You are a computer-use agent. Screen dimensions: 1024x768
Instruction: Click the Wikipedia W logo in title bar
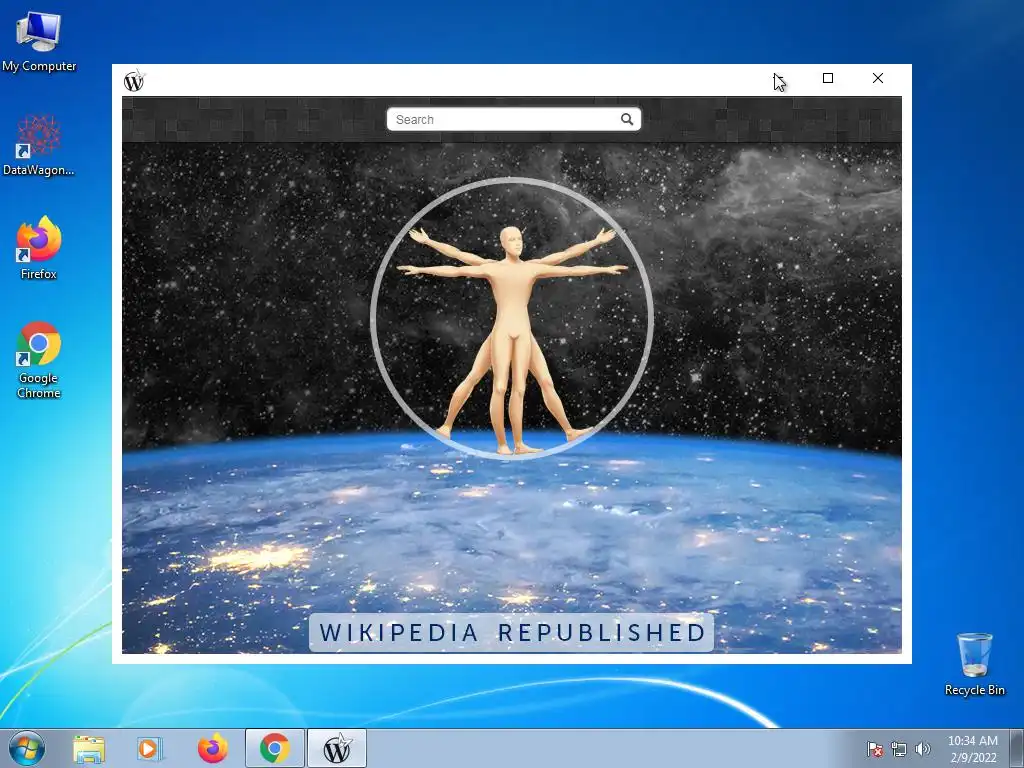pyautogui.click(x=134, y=81)
